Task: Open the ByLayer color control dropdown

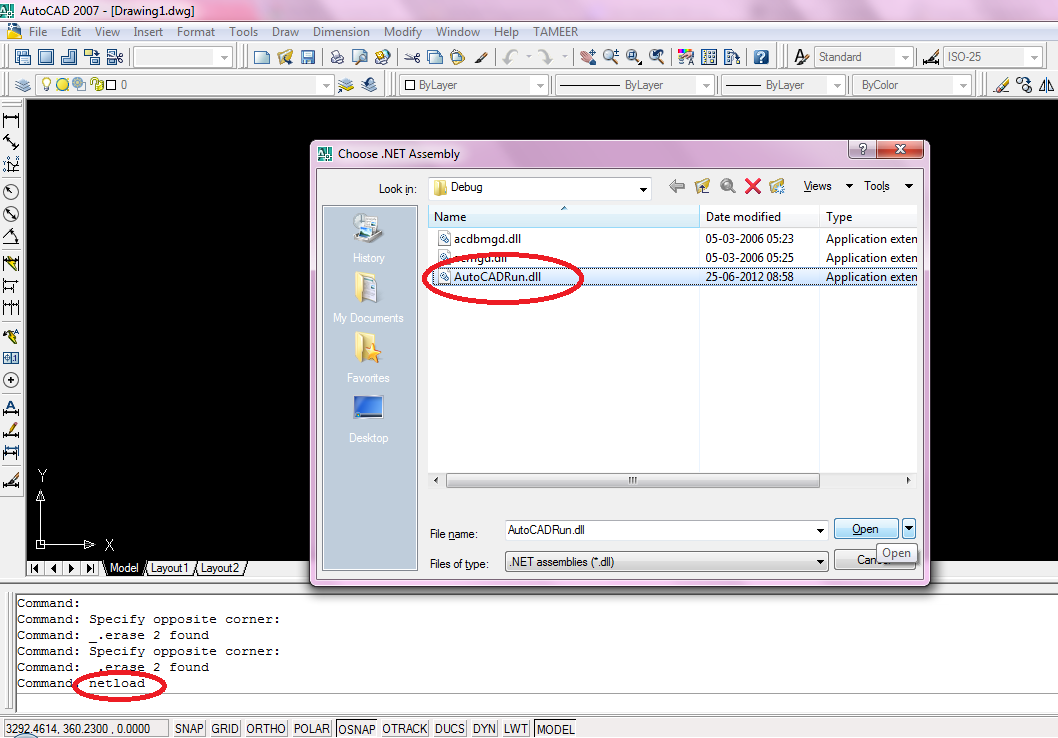Action: pos(540,85)
